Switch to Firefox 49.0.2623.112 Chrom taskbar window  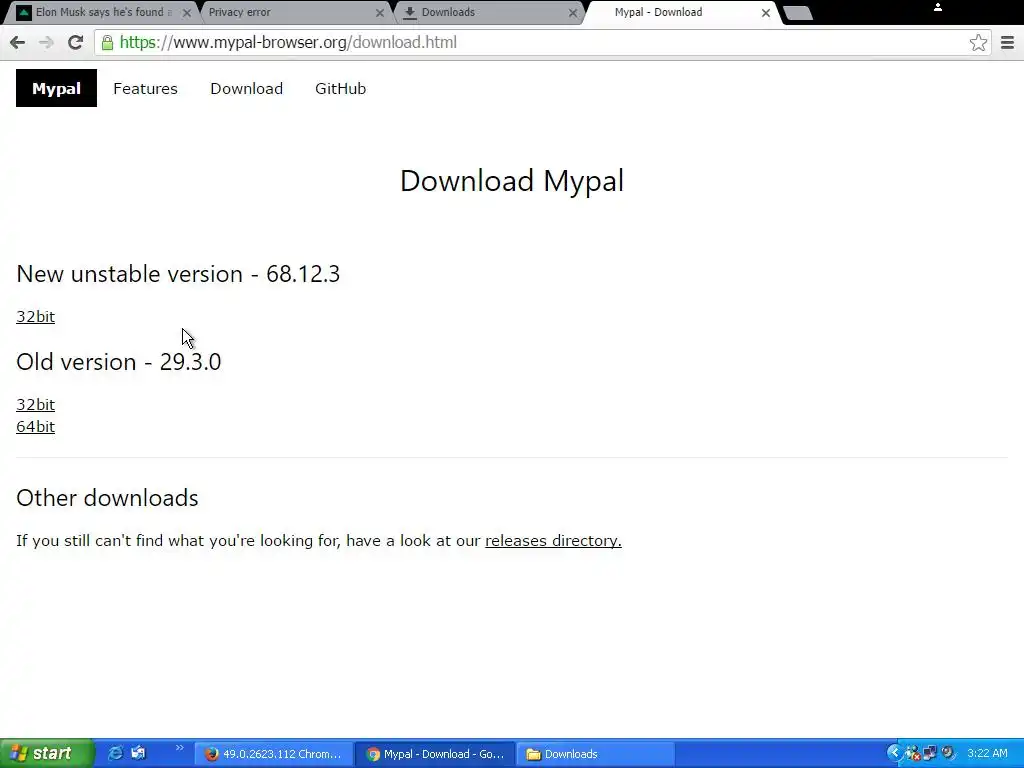coord(273,754)
